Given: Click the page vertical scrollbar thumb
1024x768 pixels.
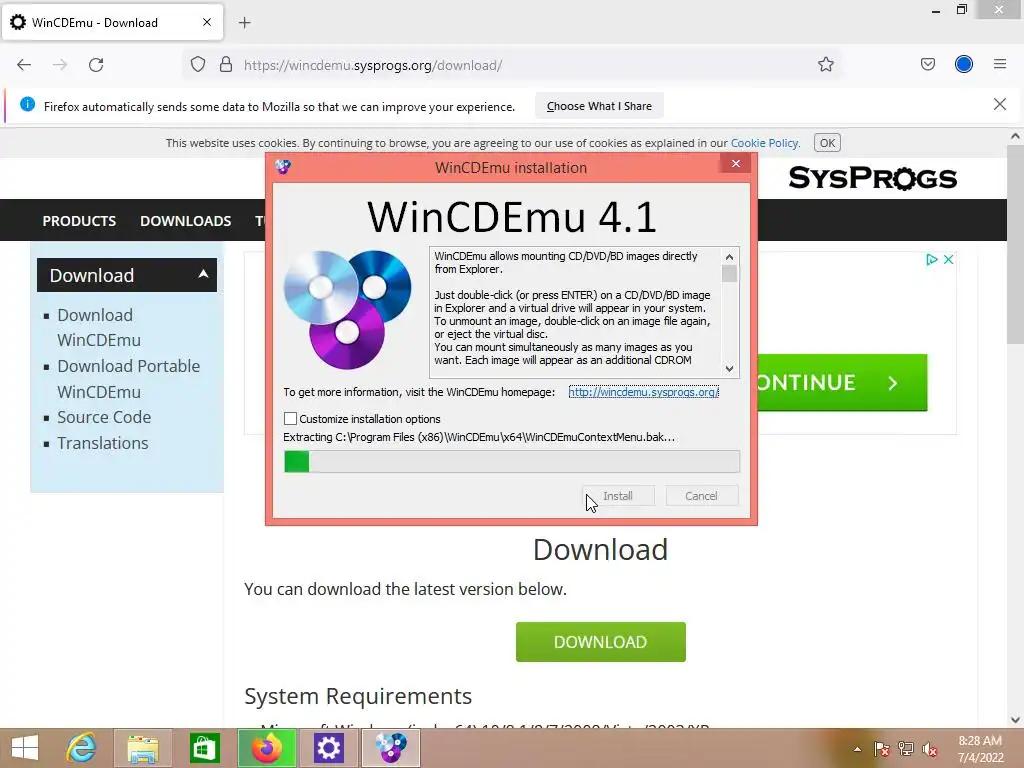Looking at the screenshot, I should point(1015,245).
